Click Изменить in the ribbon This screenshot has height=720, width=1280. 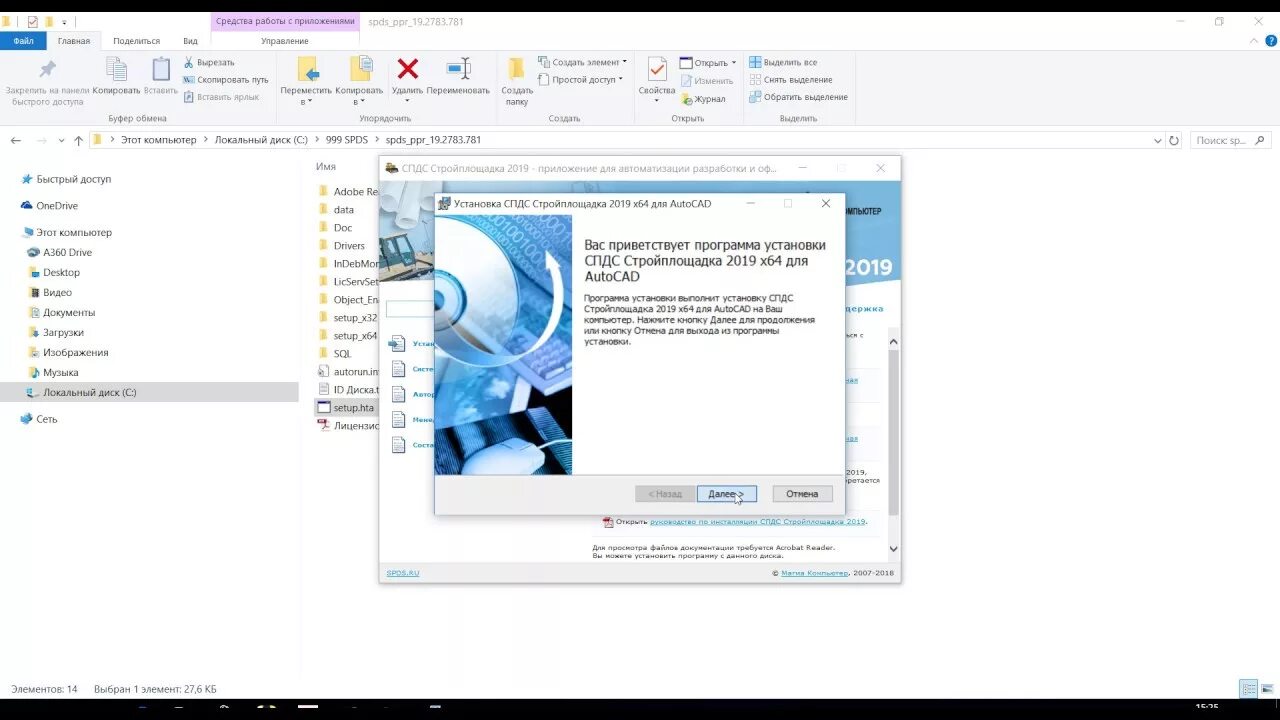[x=707, y=81]
